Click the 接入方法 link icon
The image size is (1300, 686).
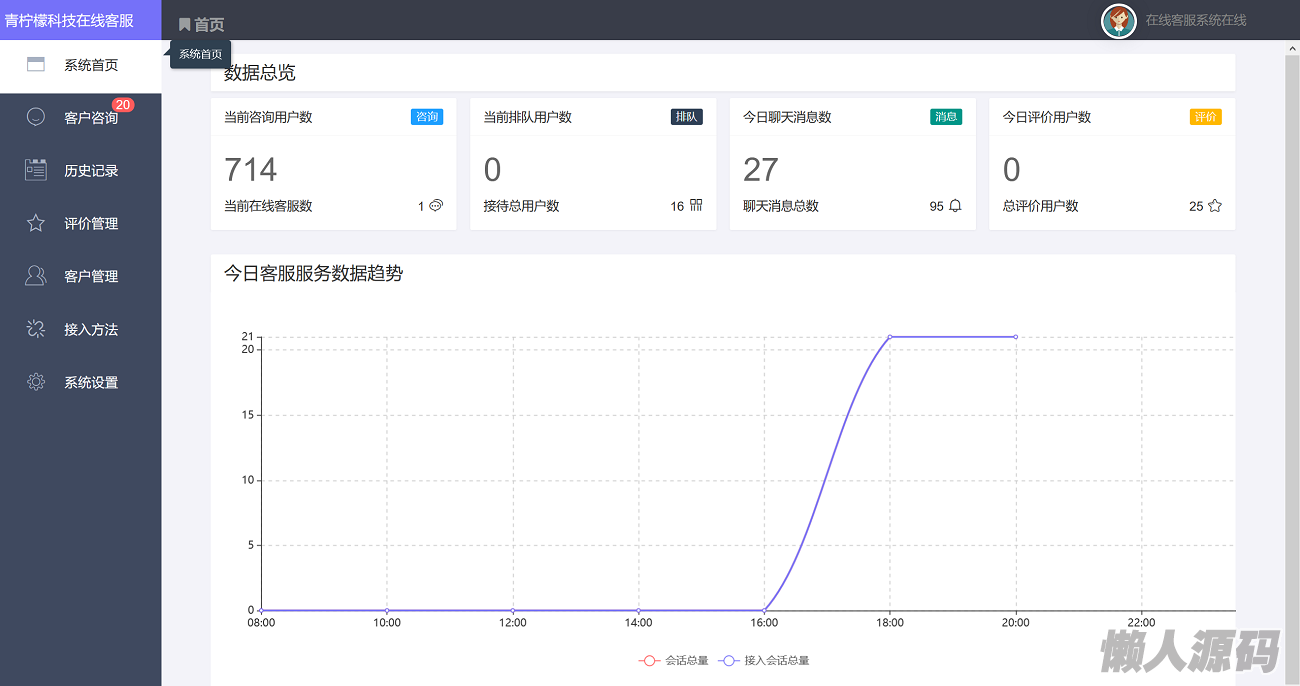(x=36, y=329)
